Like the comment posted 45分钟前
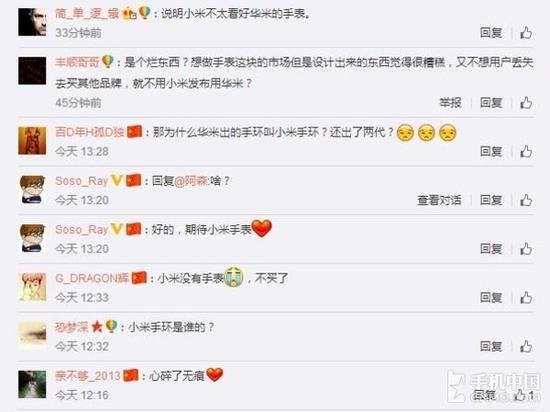550x412 pixels. [526, 103]
